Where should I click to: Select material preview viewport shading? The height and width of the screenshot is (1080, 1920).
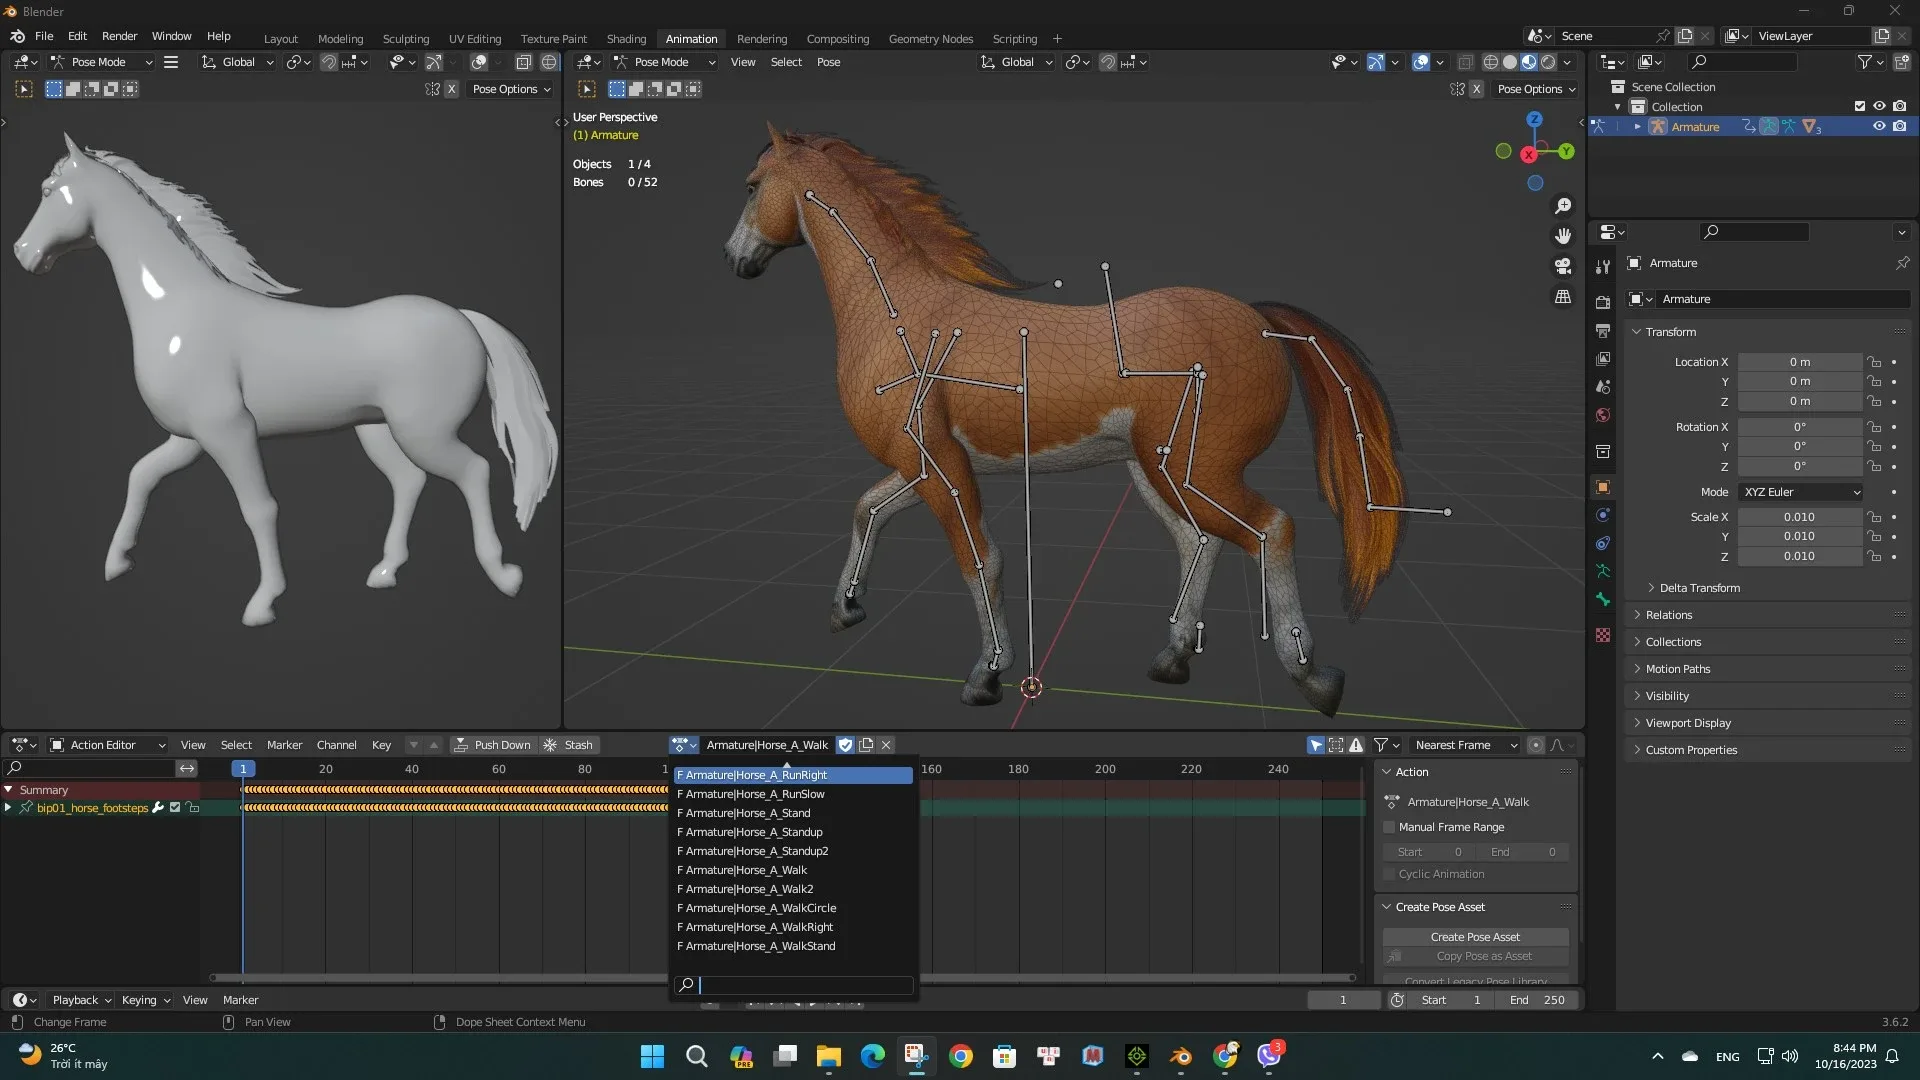click(1529, 62)
